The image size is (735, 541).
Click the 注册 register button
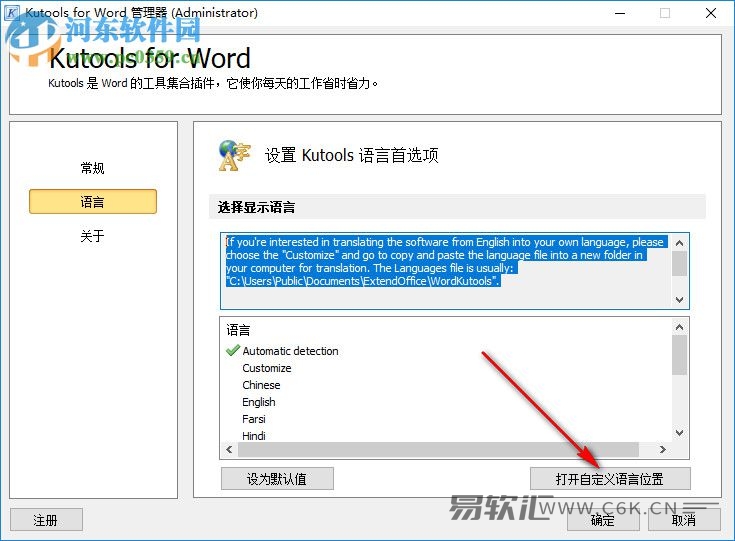(x=46, y=519)
